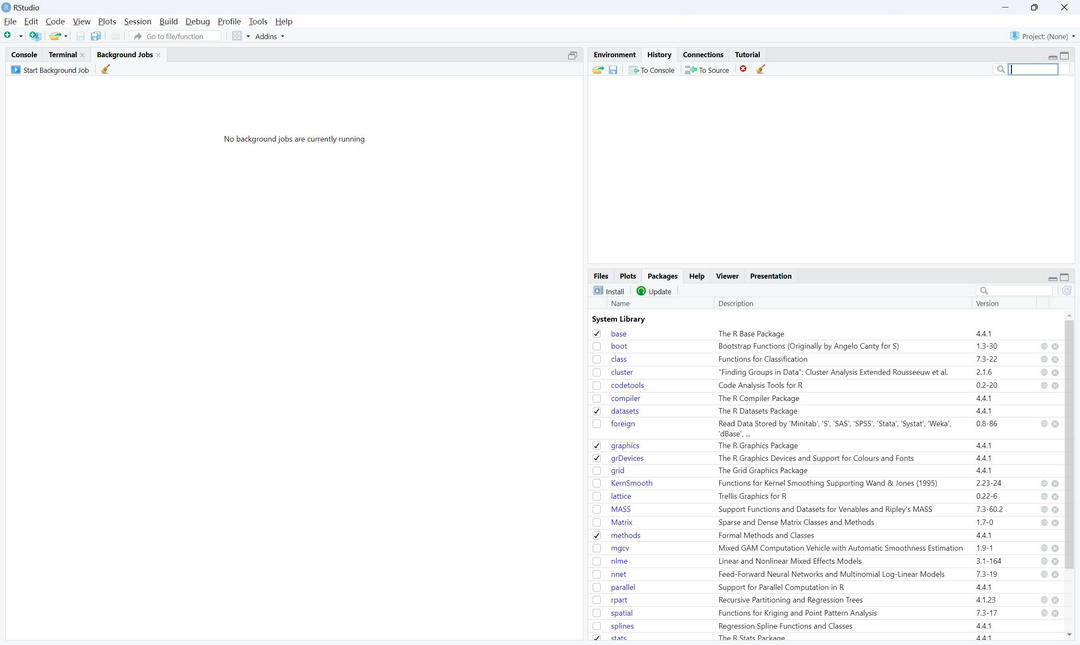Screen dimensions: 1080x645
Task: Open the Install packages dialog
Action: 610,291
